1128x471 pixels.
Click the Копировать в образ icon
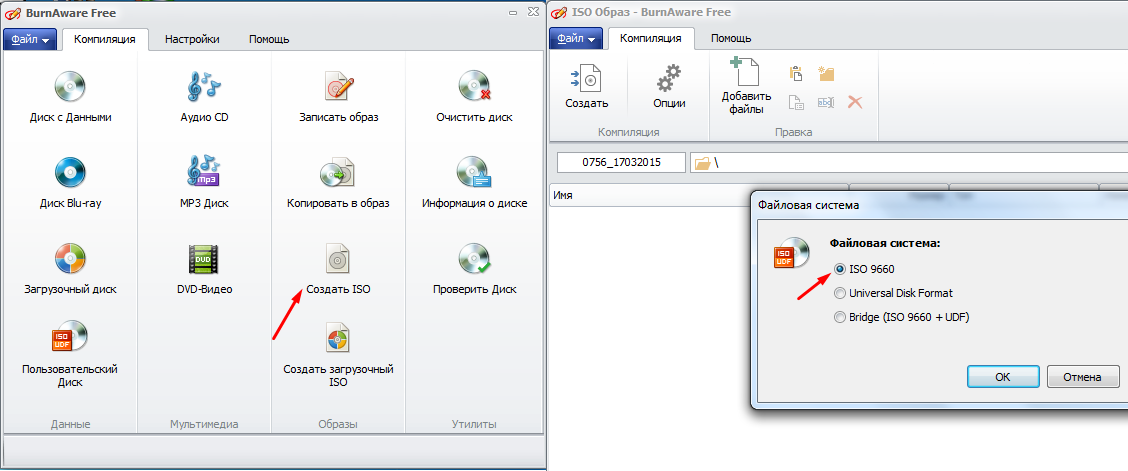click(x=338, y=175)
